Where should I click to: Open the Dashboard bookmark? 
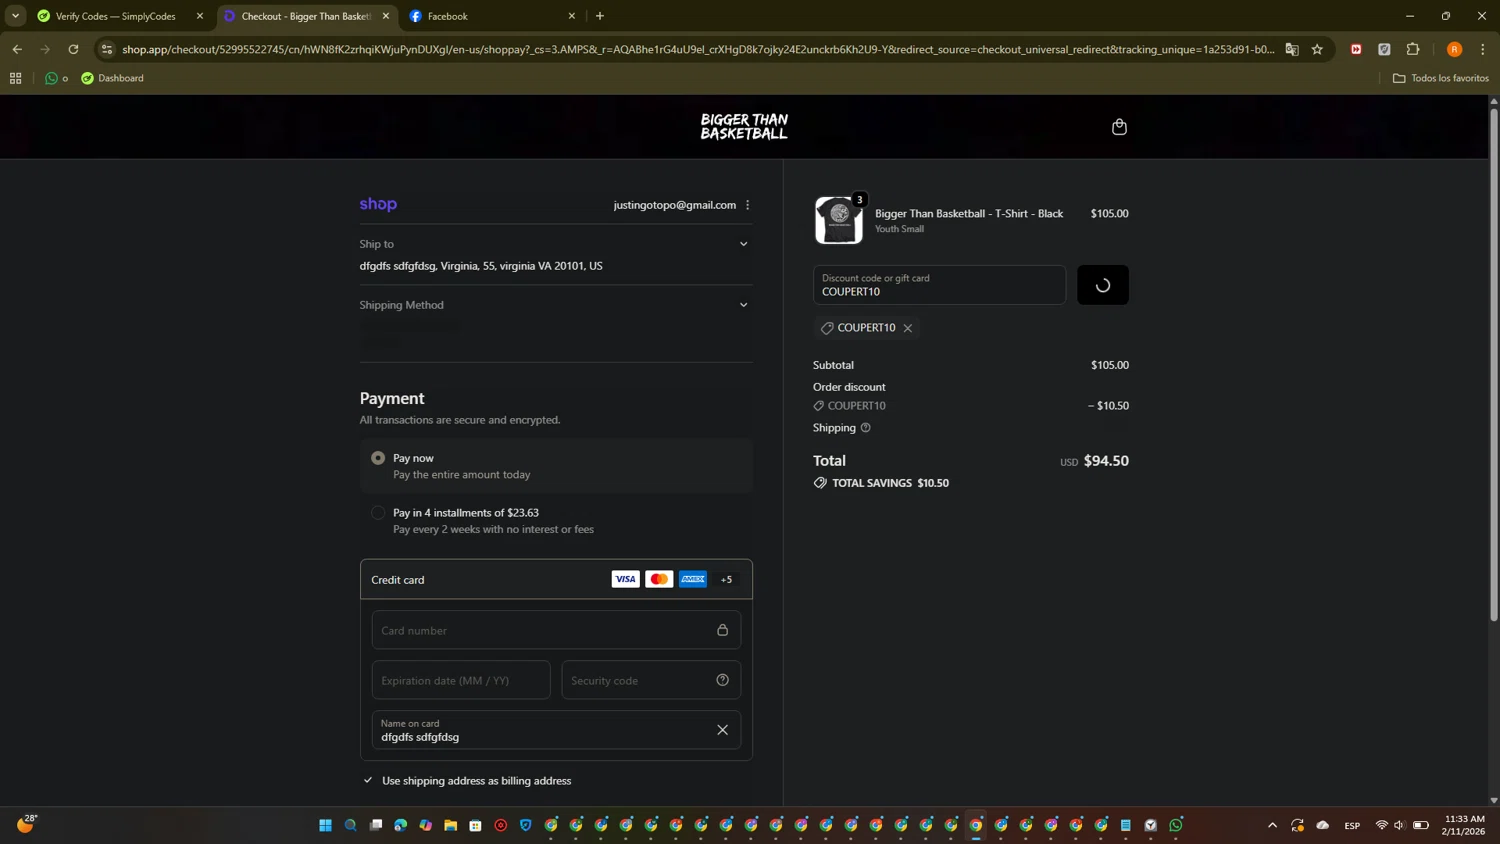pyautogui.click(x=112, y=78)
